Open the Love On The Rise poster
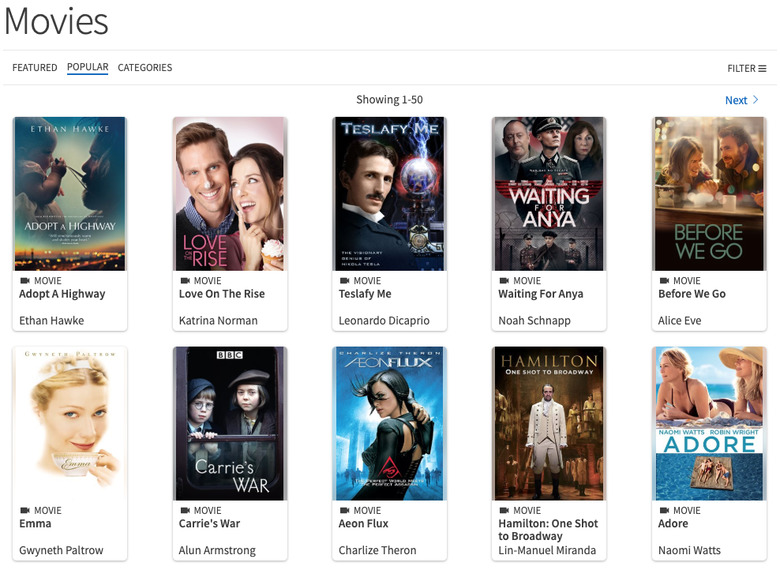 click(x=230, y=194)
